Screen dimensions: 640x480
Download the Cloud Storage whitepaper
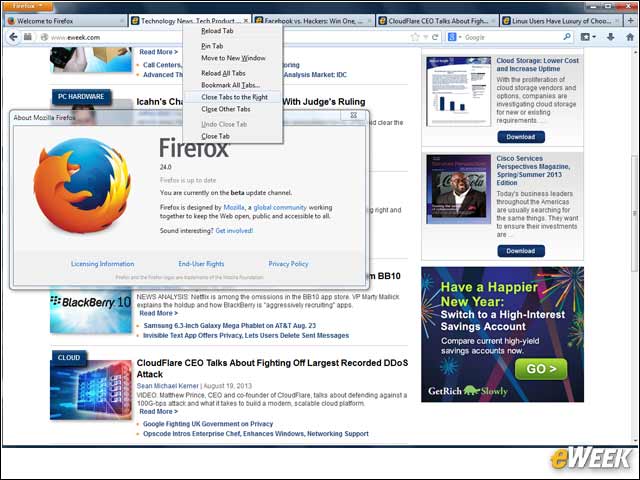pos(520,137)
